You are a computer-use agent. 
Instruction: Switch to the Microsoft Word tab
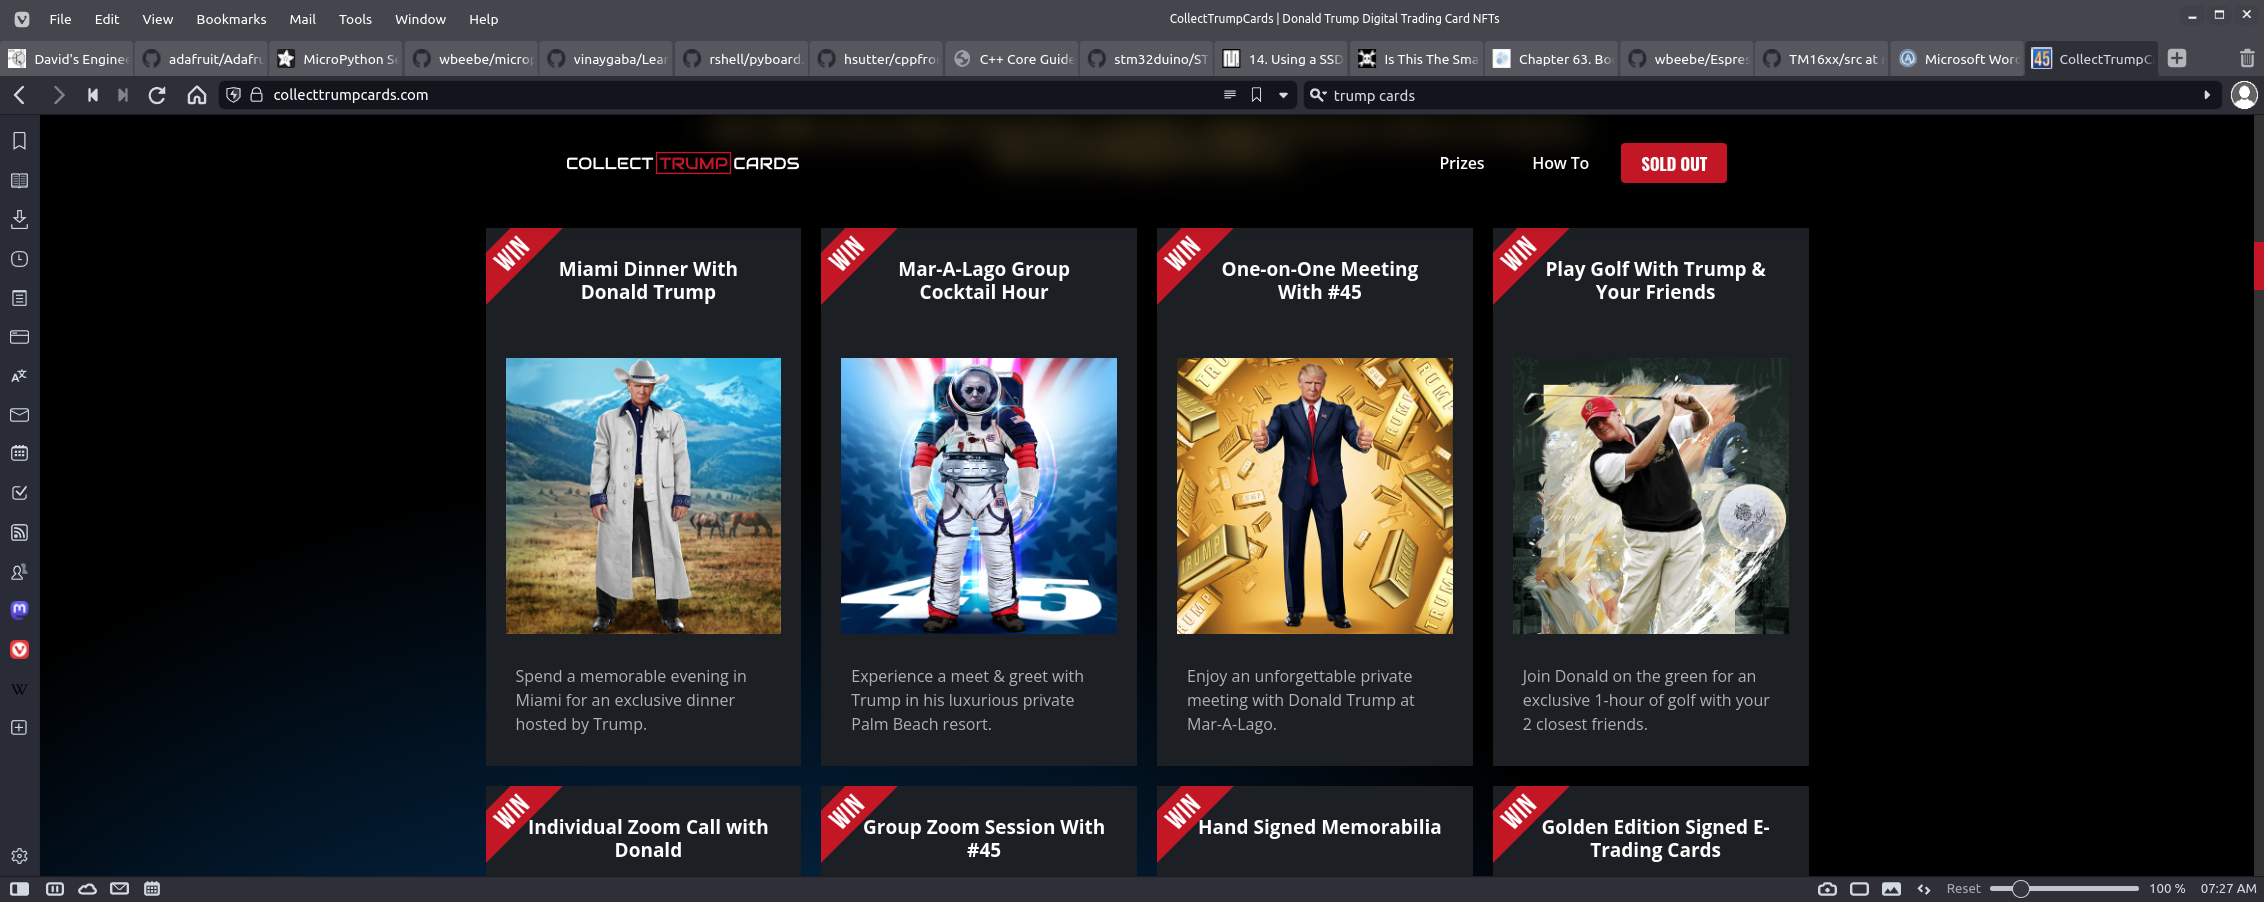(1958, 59)
